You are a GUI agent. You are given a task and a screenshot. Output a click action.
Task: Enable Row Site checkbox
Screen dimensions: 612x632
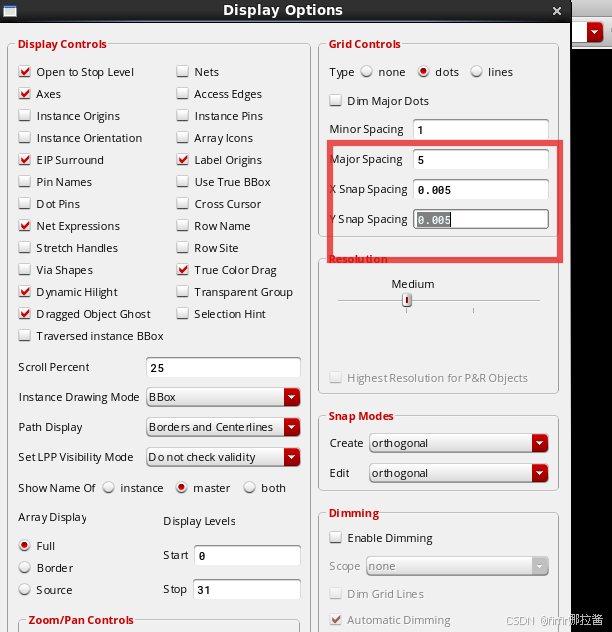183,248
